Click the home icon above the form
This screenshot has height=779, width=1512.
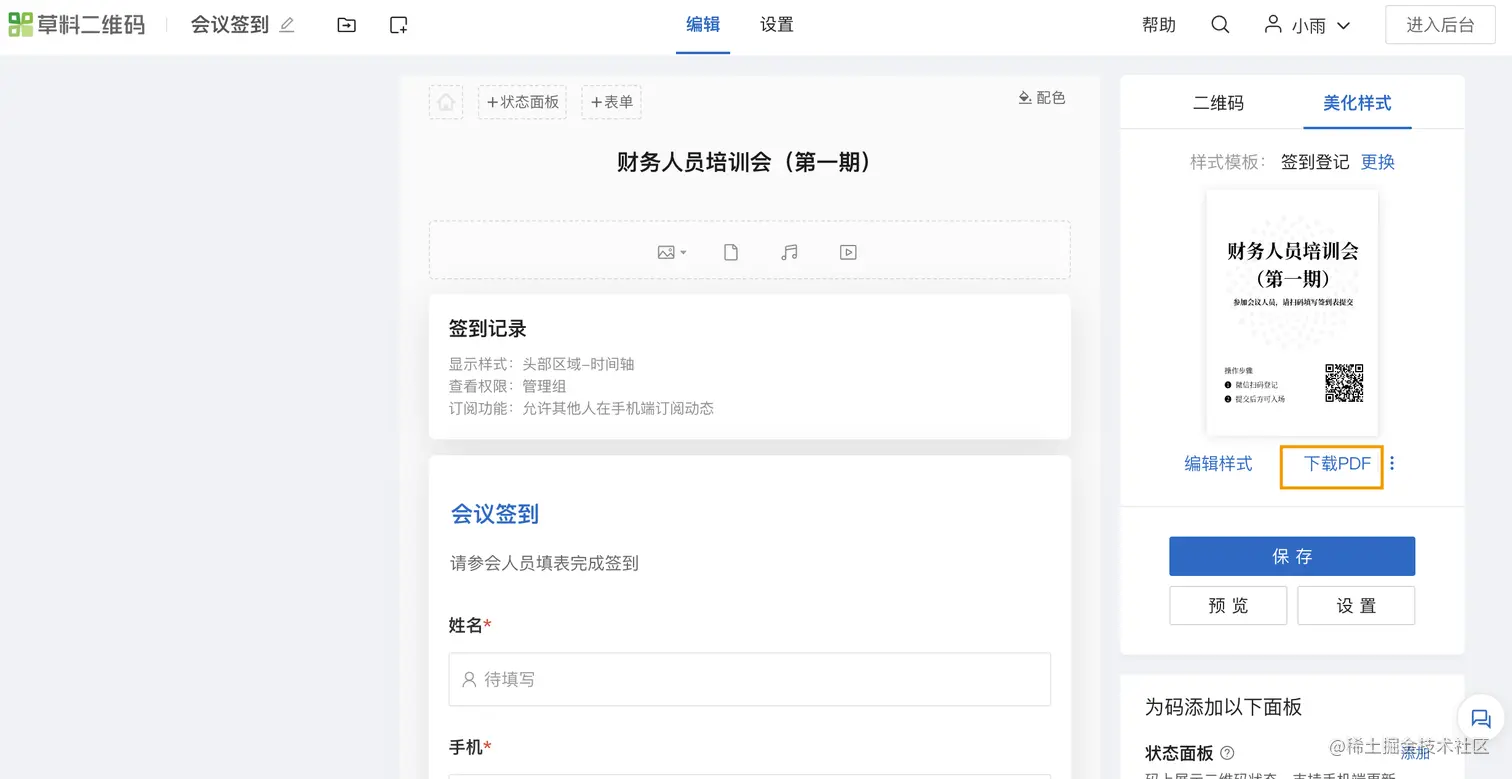coord(446,102)
